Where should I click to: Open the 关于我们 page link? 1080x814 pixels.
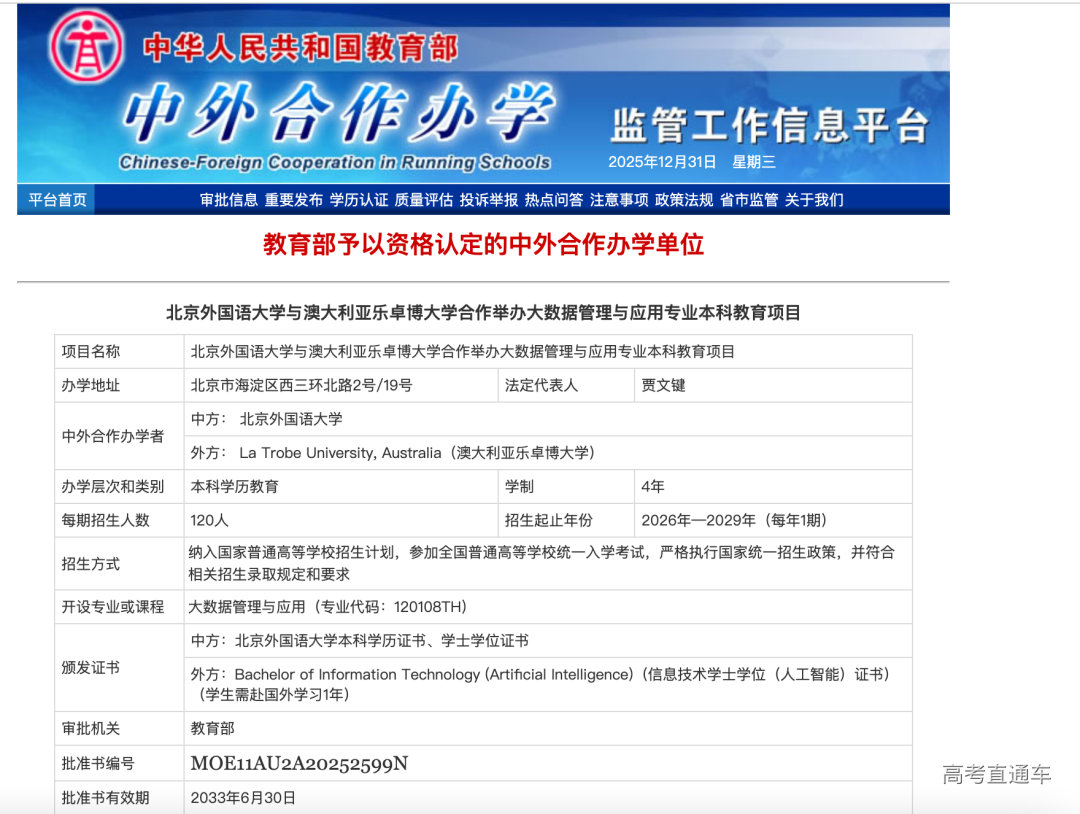click(814, 200)
